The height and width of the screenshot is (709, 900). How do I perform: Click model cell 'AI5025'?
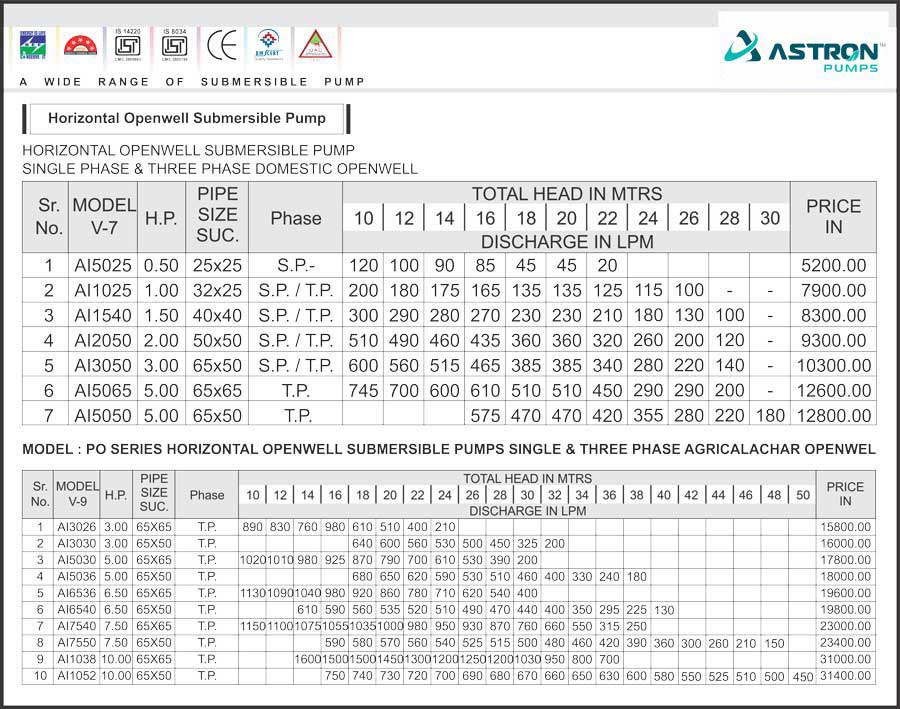(x=103, y=265)
